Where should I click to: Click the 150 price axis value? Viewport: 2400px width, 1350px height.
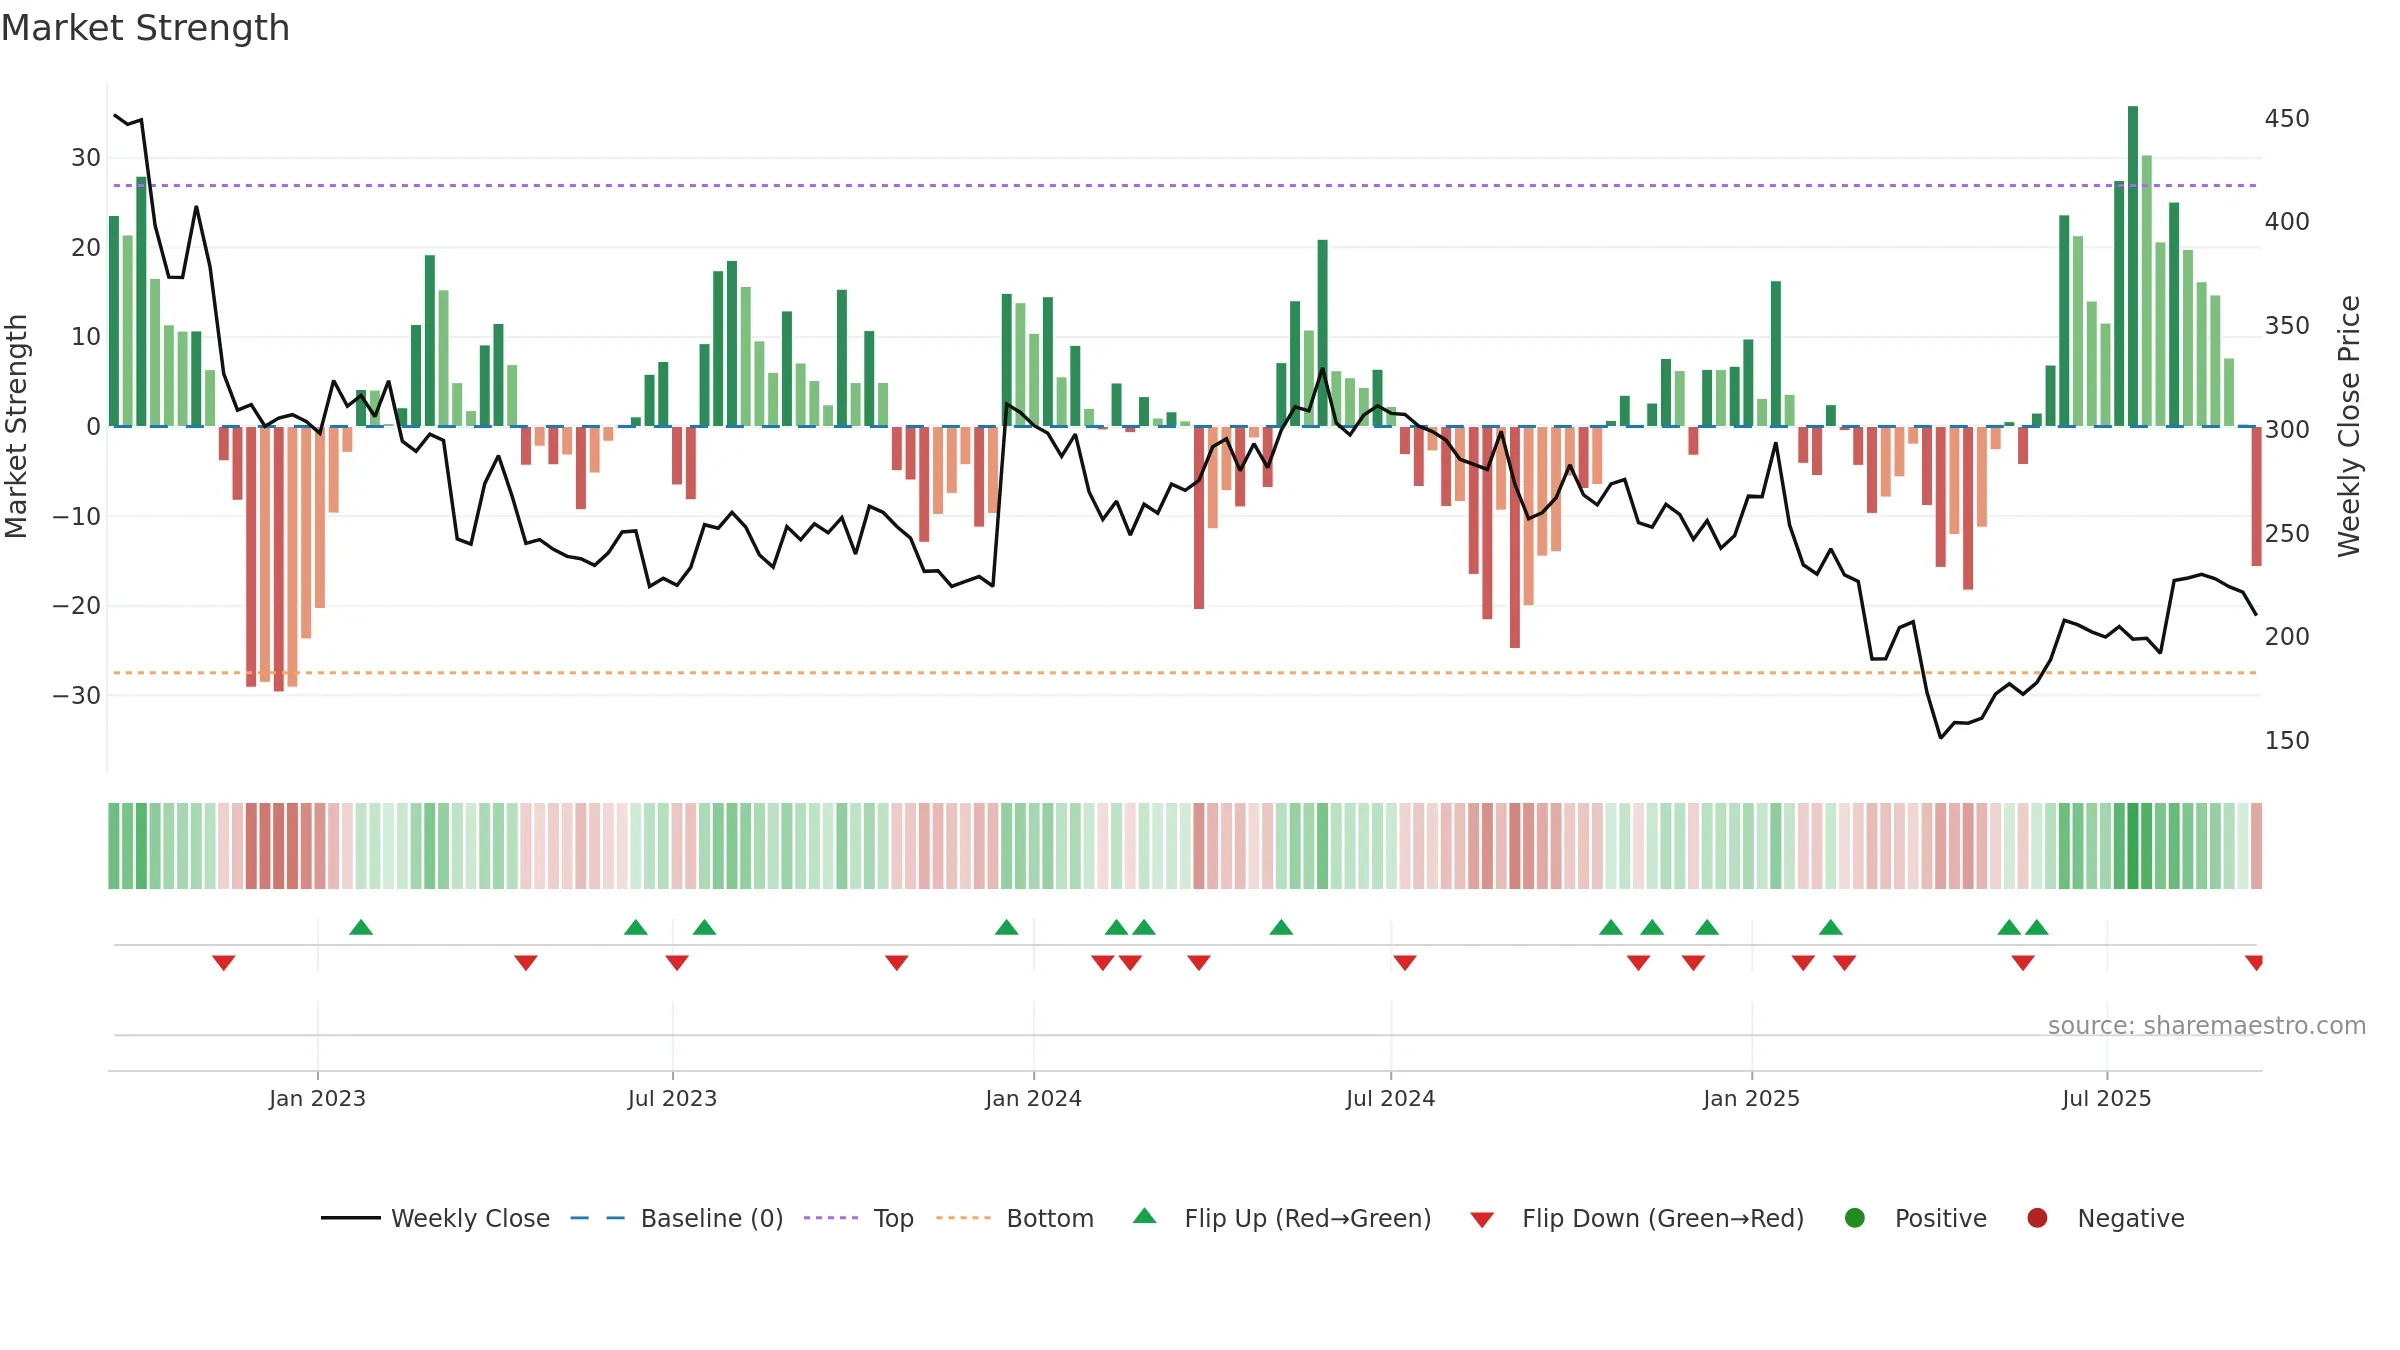tap(2287, 741)
